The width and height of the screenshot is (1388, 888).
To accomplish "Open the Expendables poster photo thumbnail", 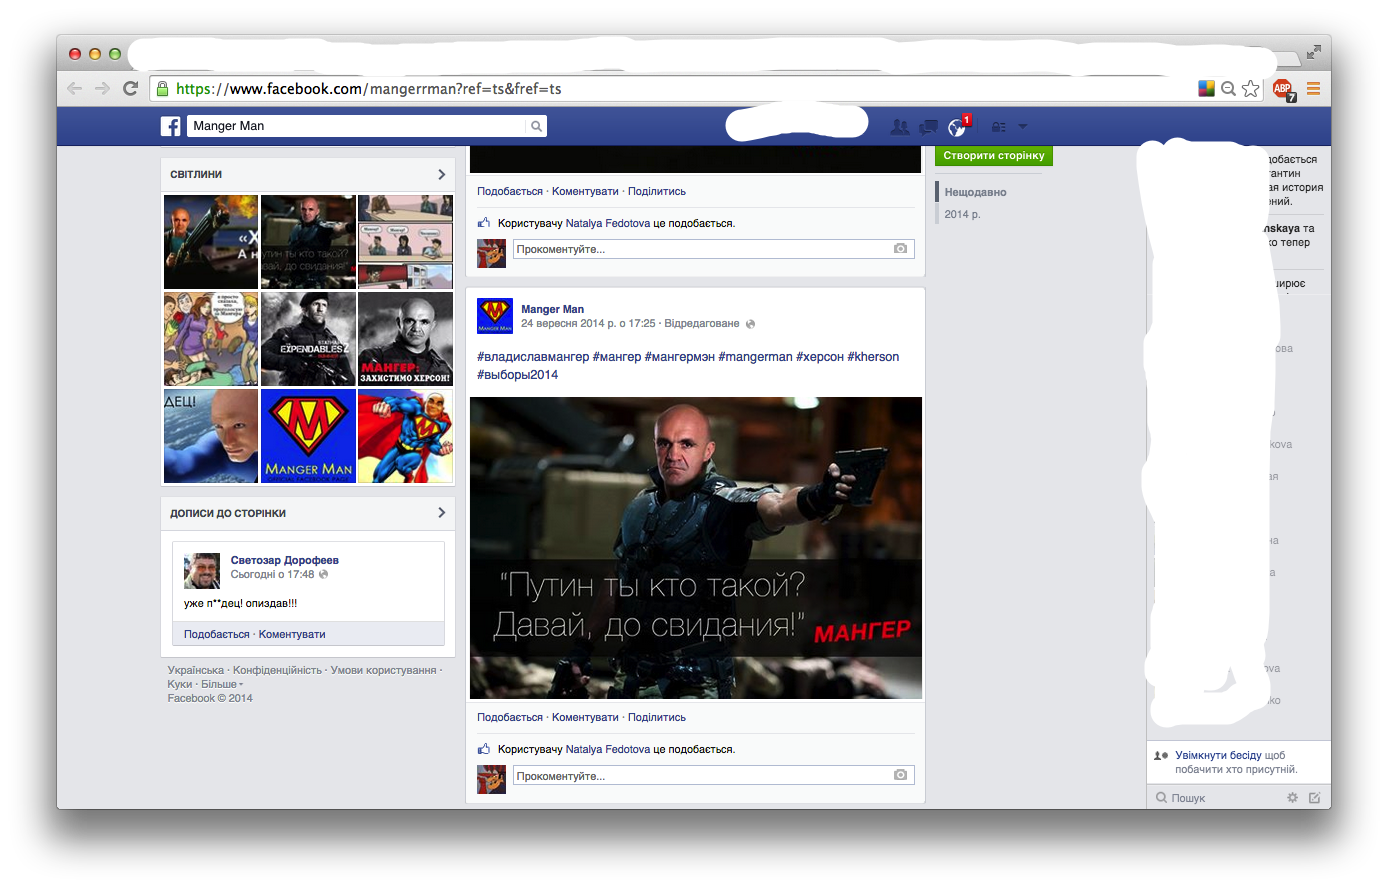I will (308, 339).
